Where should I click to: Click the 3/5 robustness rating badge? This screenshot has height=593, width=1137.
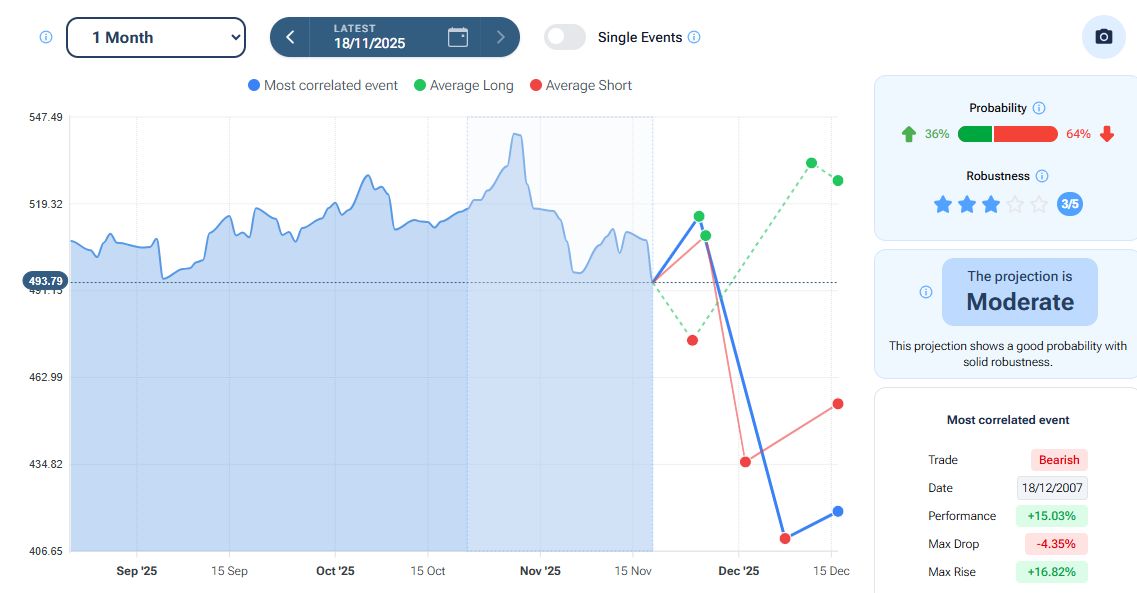tap(1069, 204)
